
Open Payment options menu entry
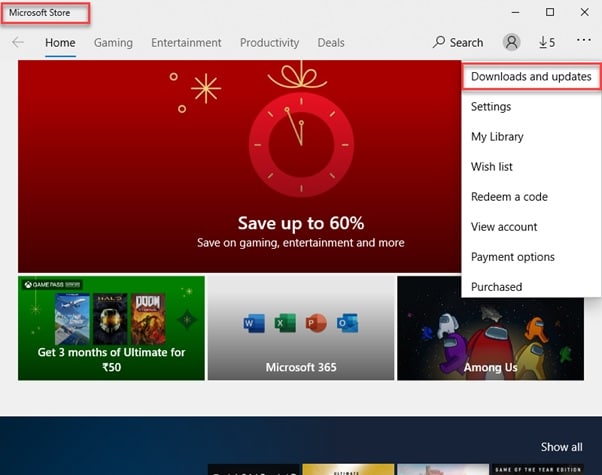(x=531, y=257)
